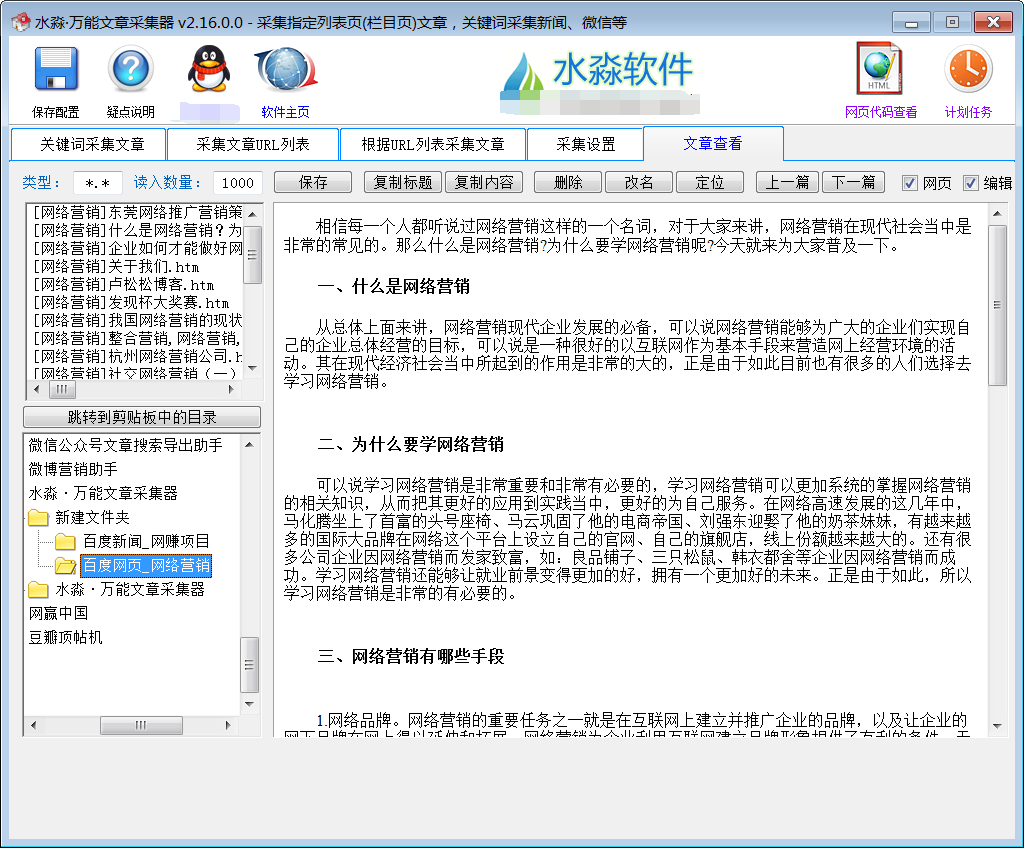Click the 复制内容 button
1024x848 pixels.
pyautogui.click(x=484, y=182)
